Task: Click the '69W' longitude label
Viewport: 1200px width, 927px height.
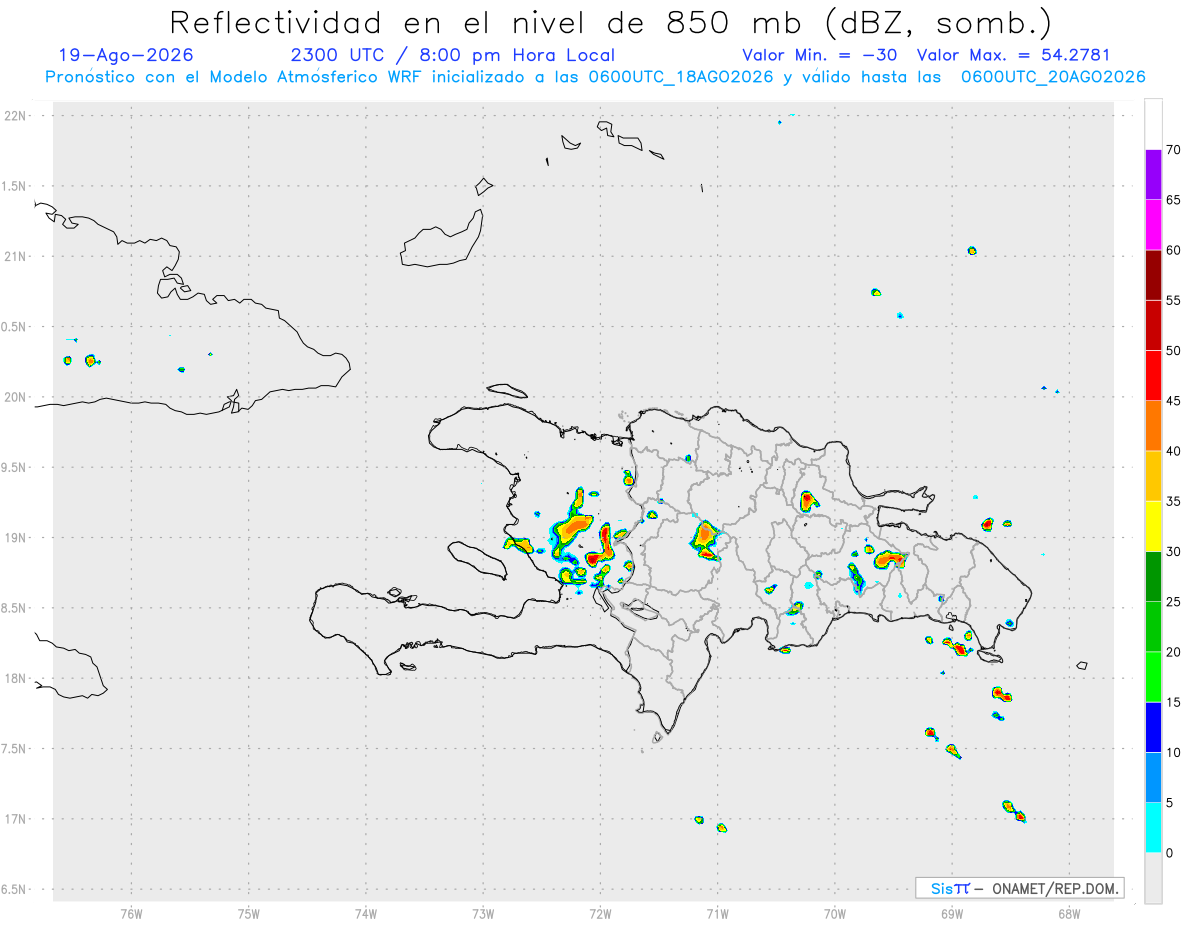Action: coord(951,914)
